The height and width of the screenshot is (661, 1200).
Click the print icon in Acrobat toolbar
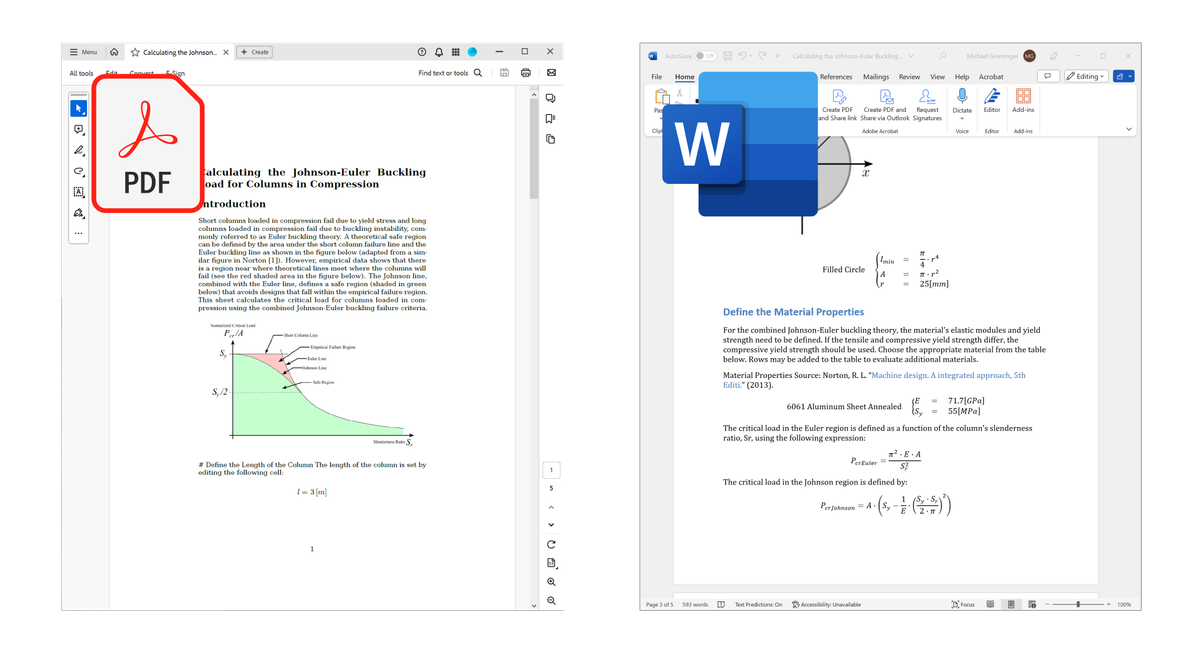coord(525,72)
